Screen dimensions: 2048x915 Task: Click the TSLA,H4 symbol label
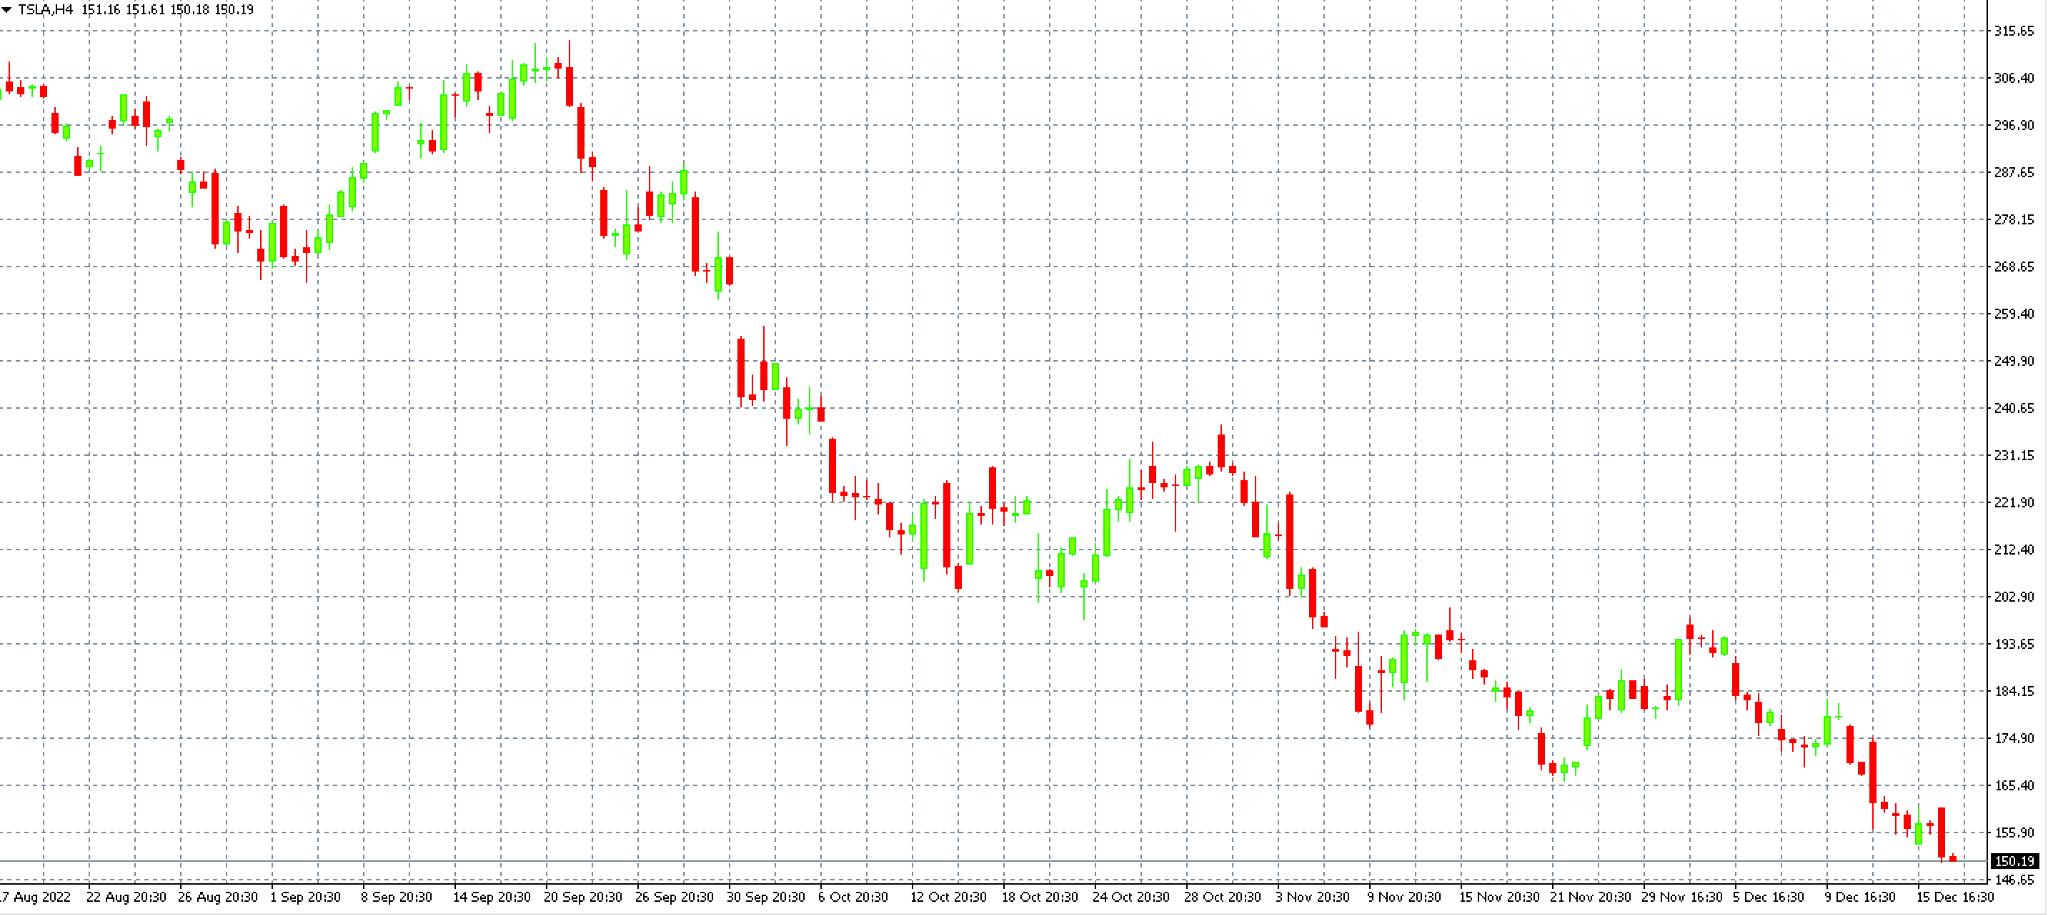46,10
